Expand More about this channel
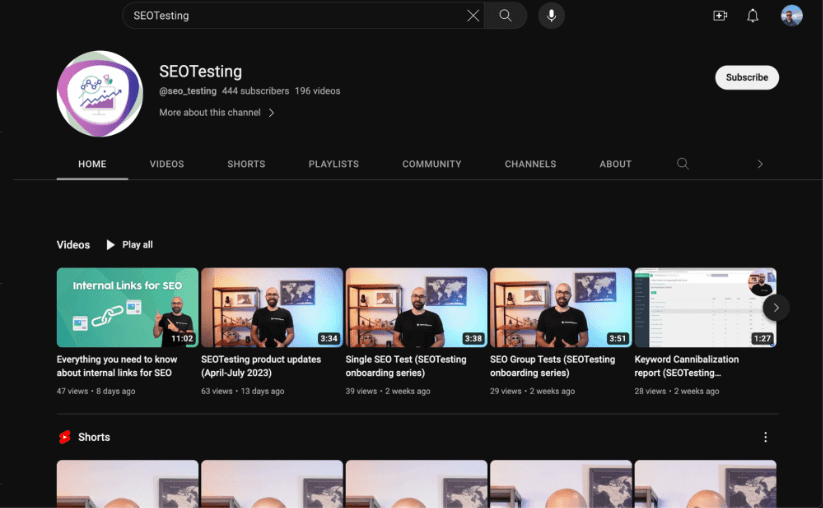This screenshot has height=508, width=823. point(216,113)
